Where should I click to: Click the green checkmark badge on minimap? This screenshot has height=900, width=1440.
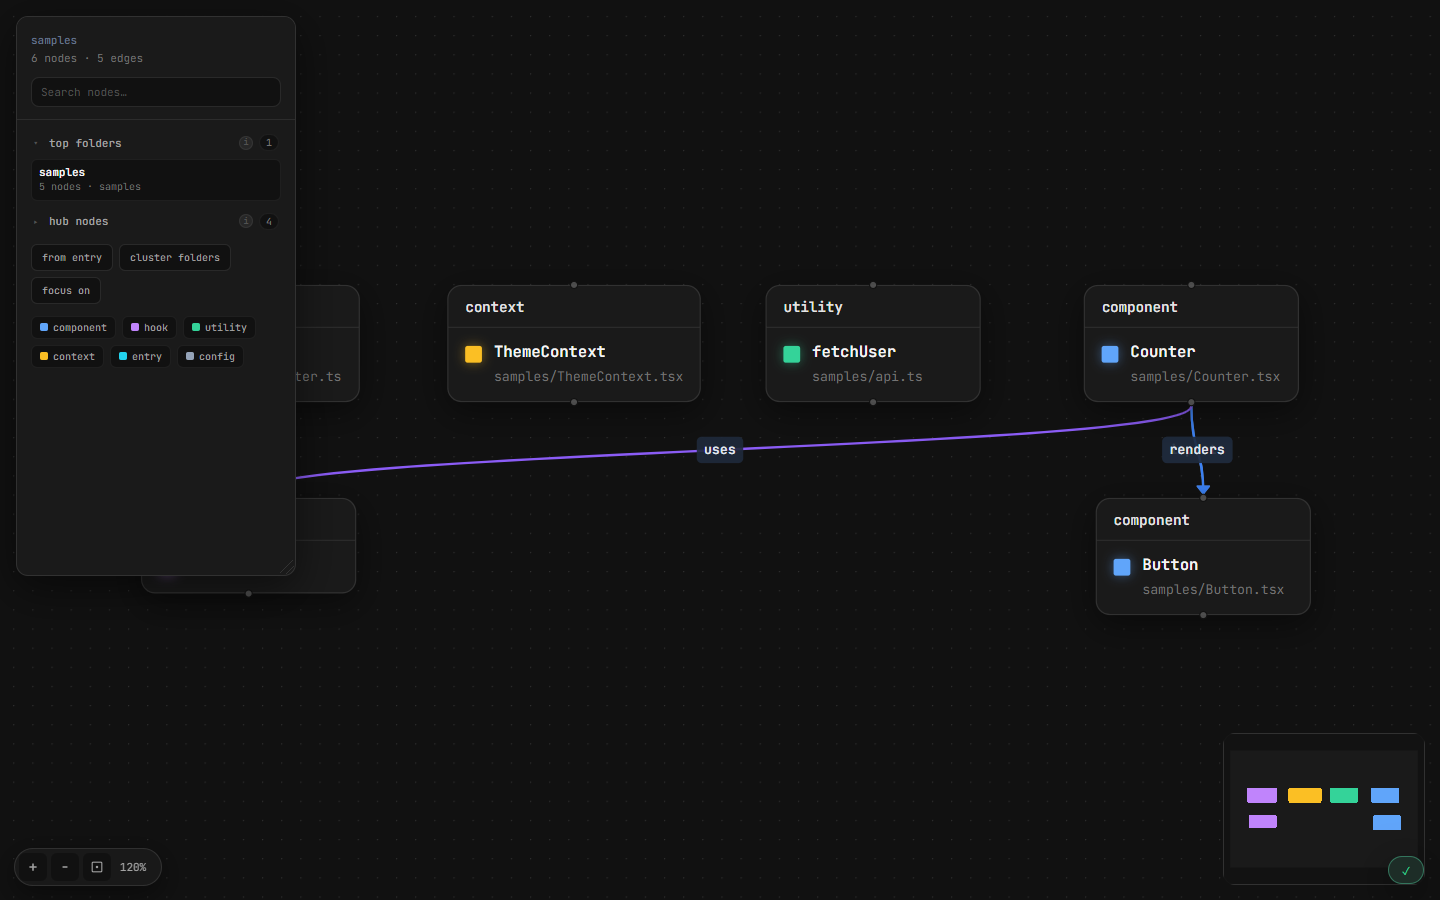click(1405, 870)
